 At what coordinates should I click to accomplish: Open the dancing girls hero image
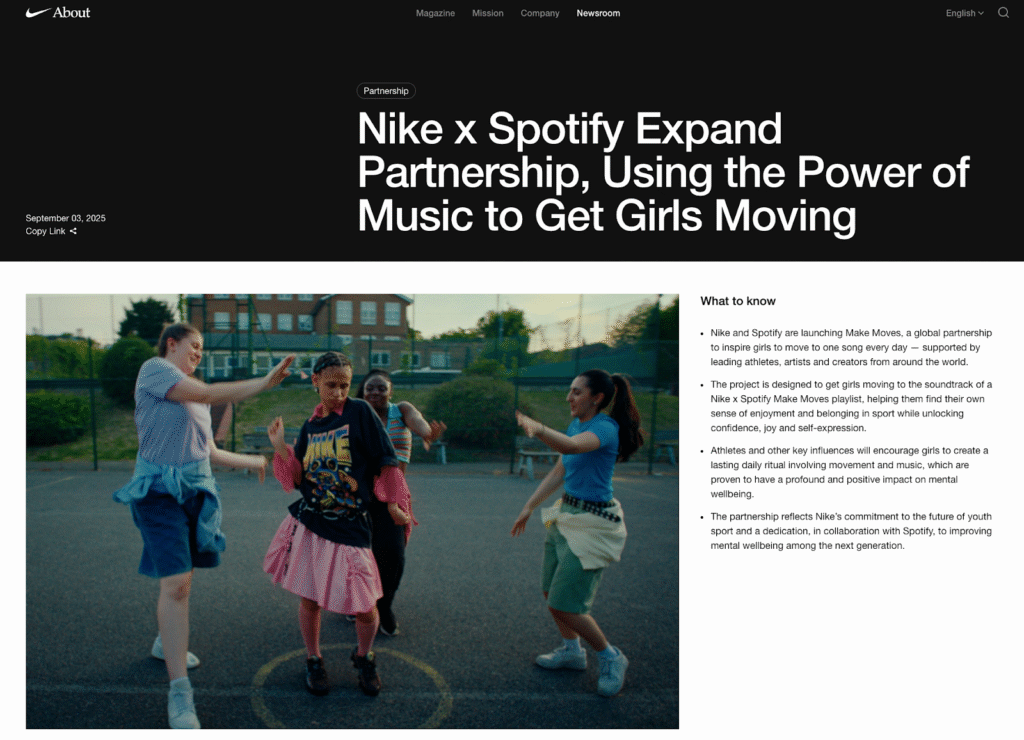pos(352,511)
